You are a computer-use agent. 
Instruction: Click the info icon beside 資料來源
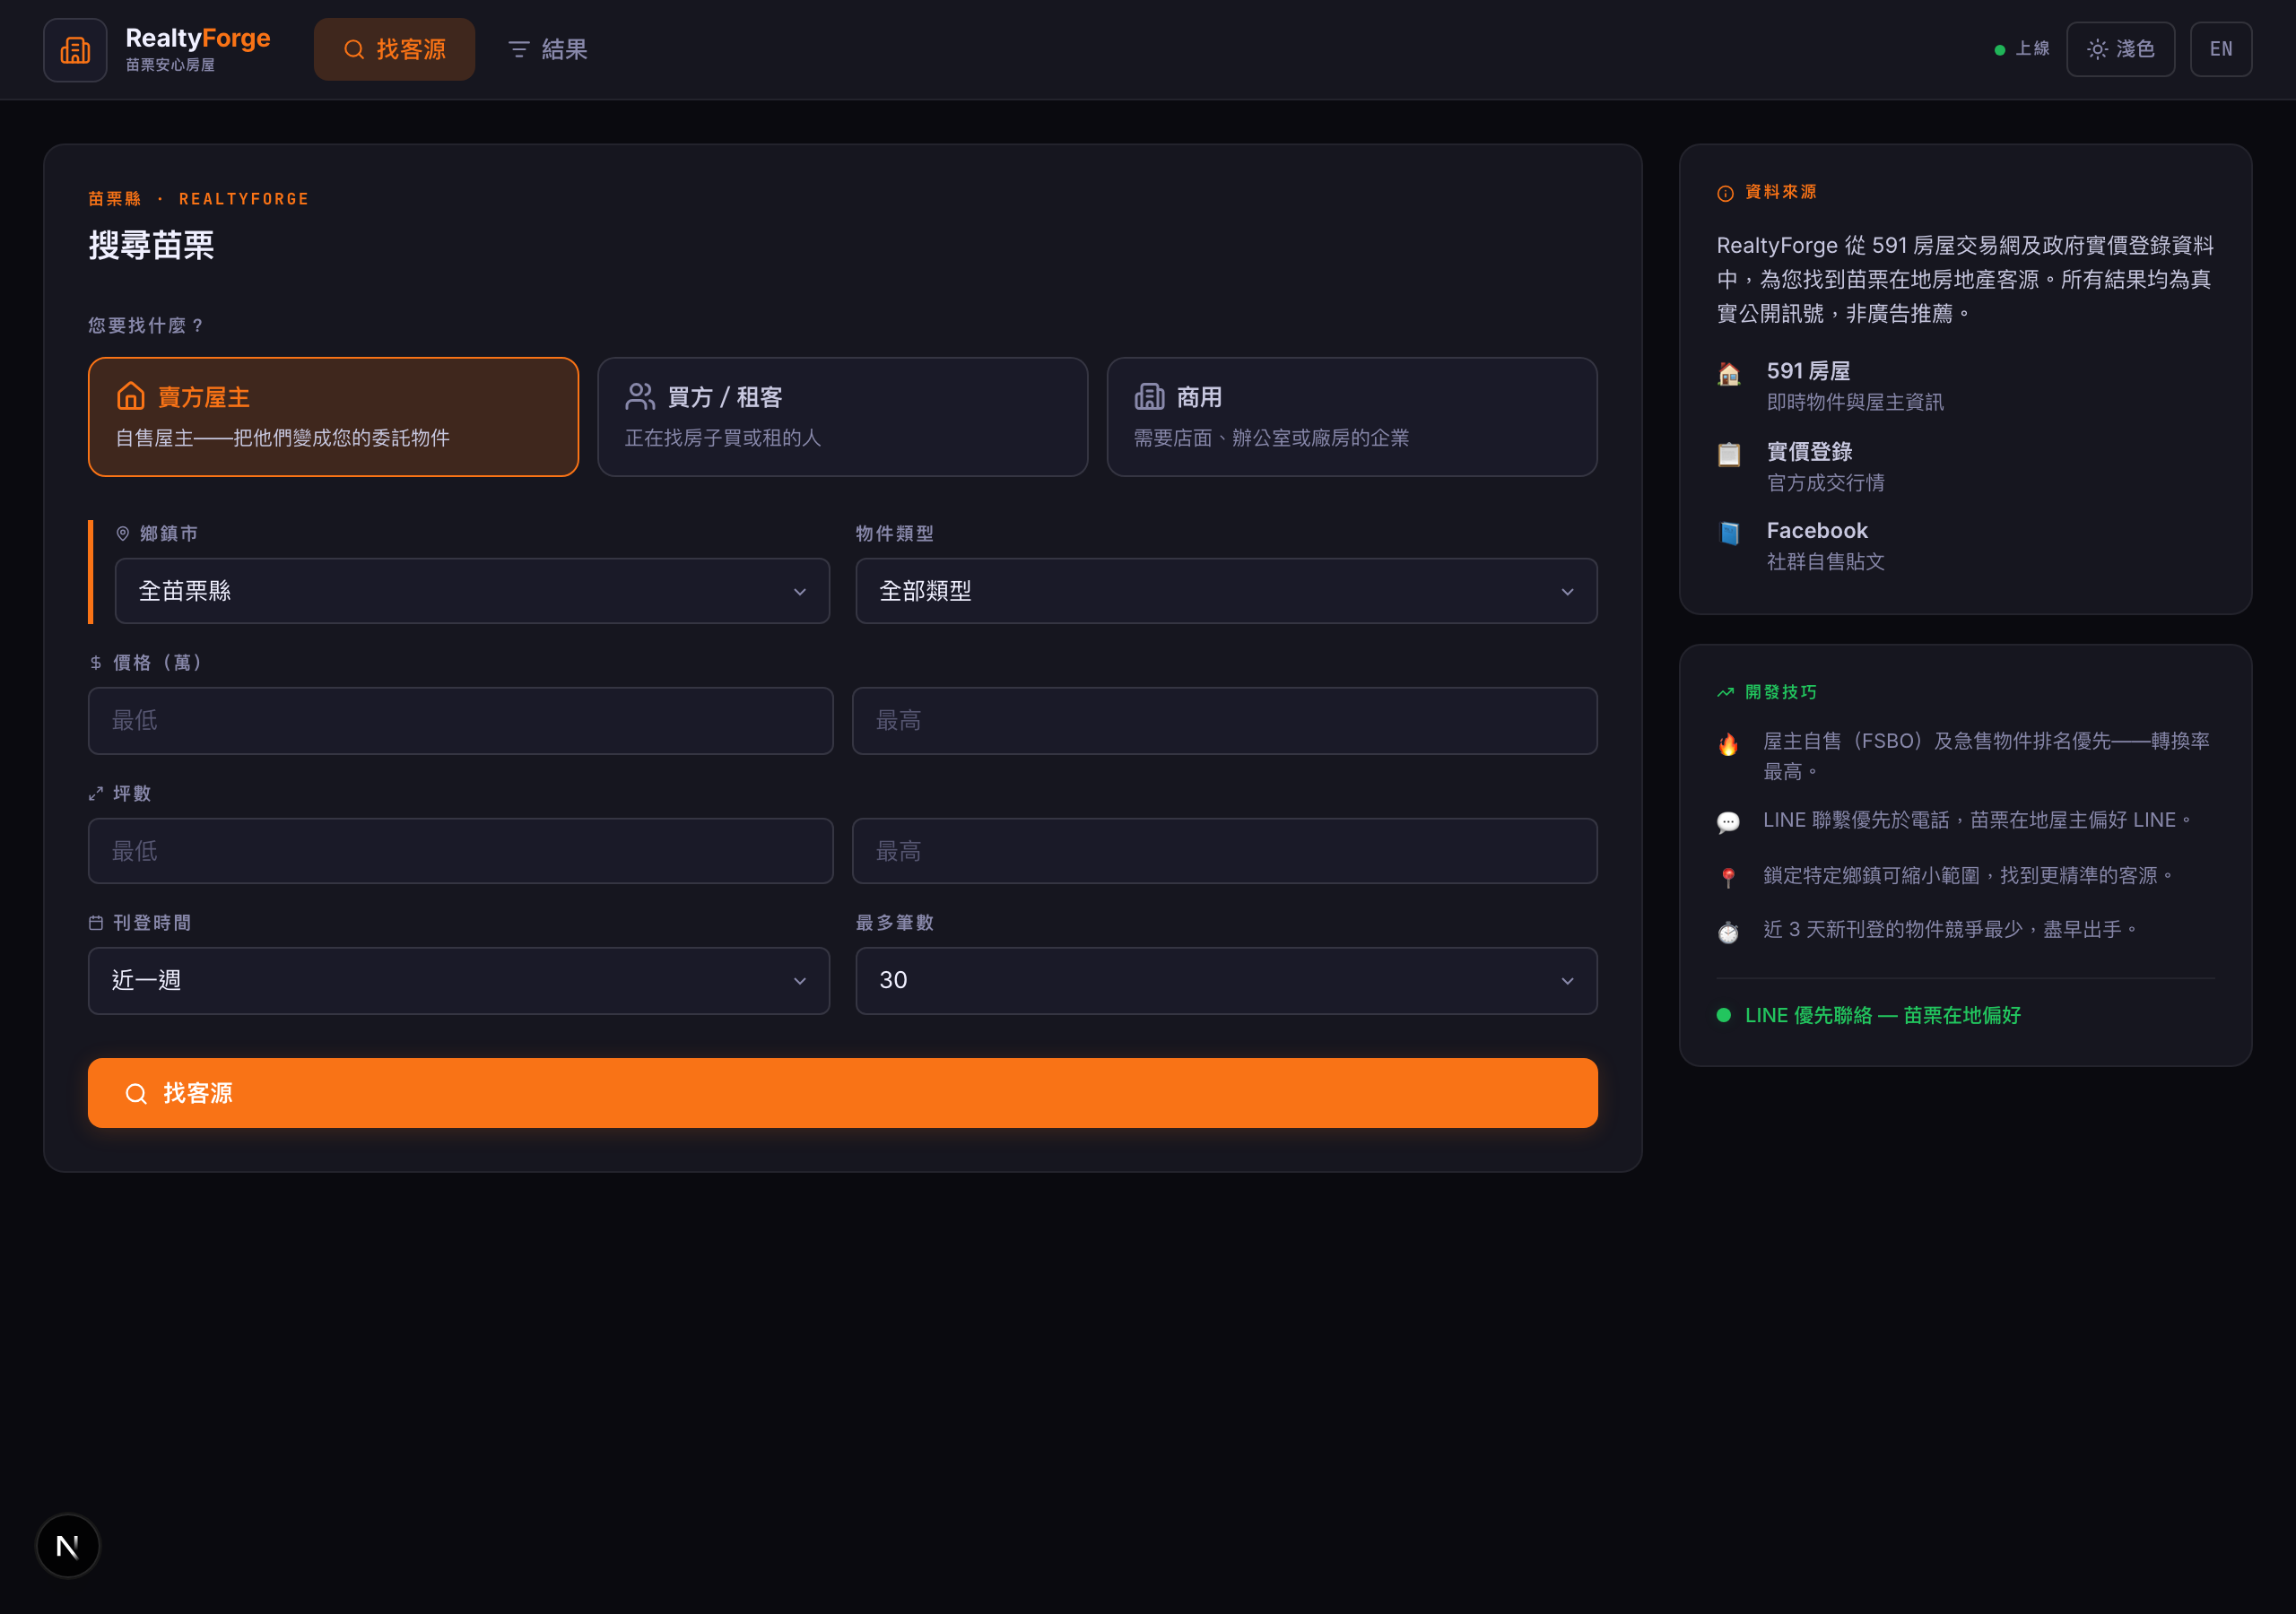tap(1725, 193)
